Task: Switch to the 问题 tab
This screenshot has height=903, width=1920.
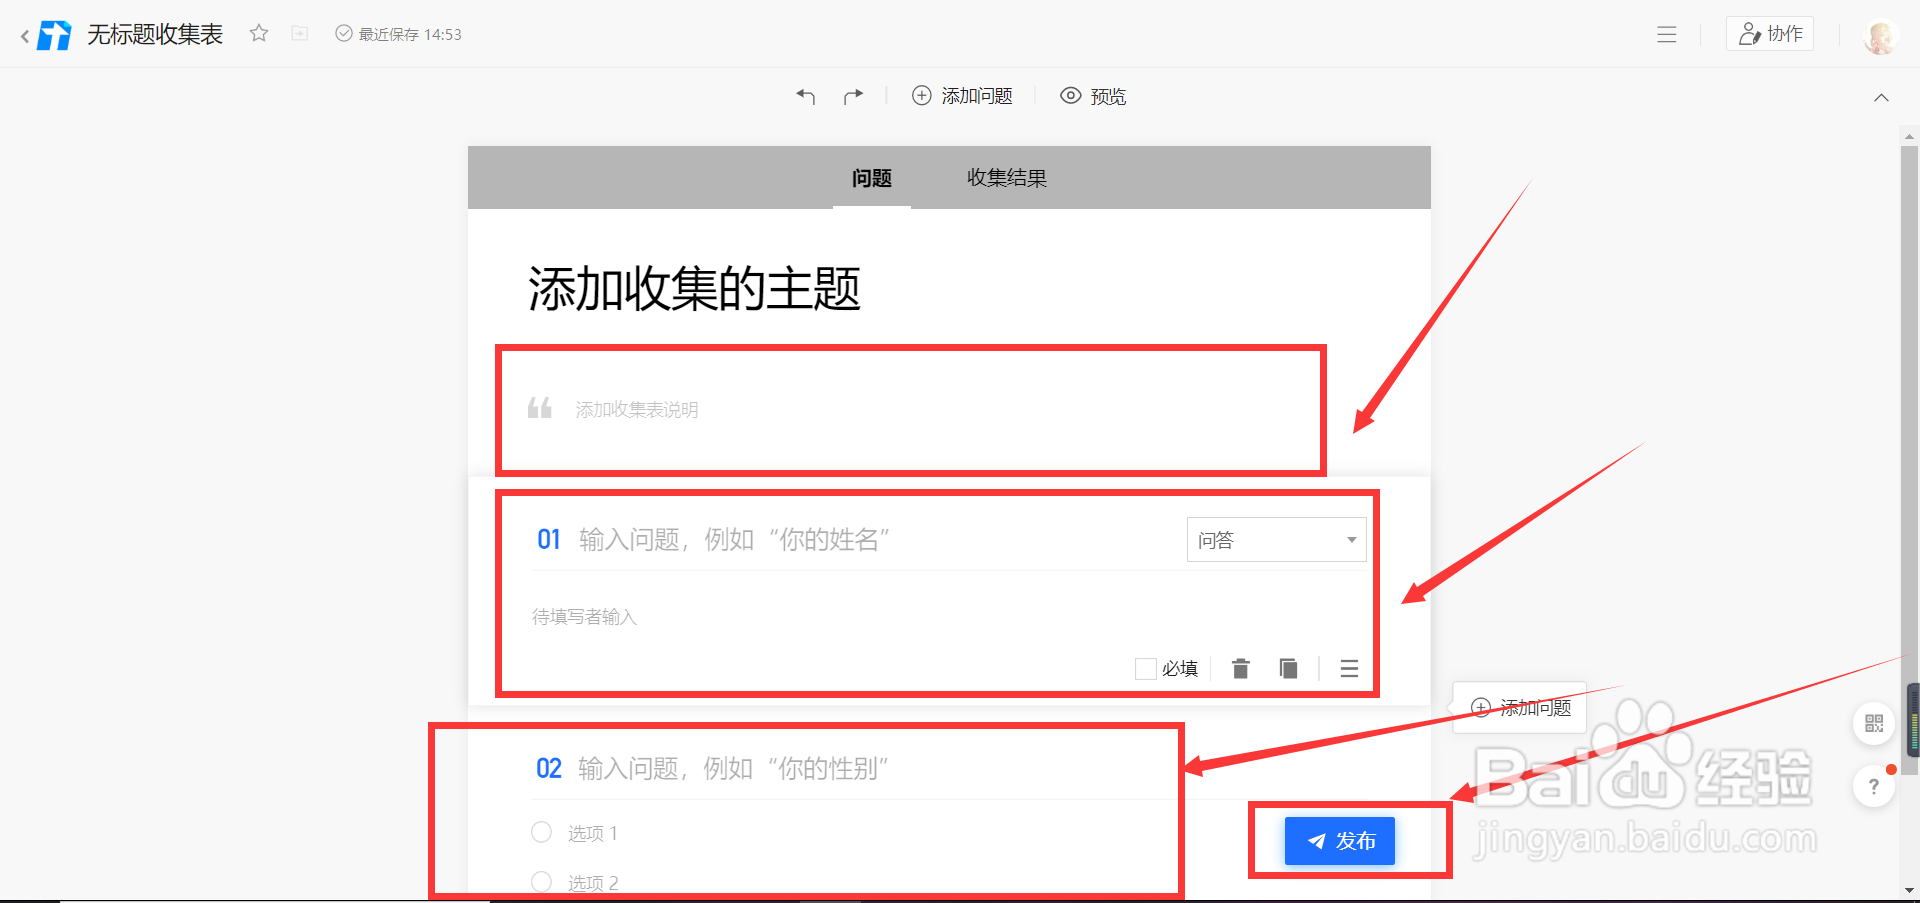Action: click(871, 178)
